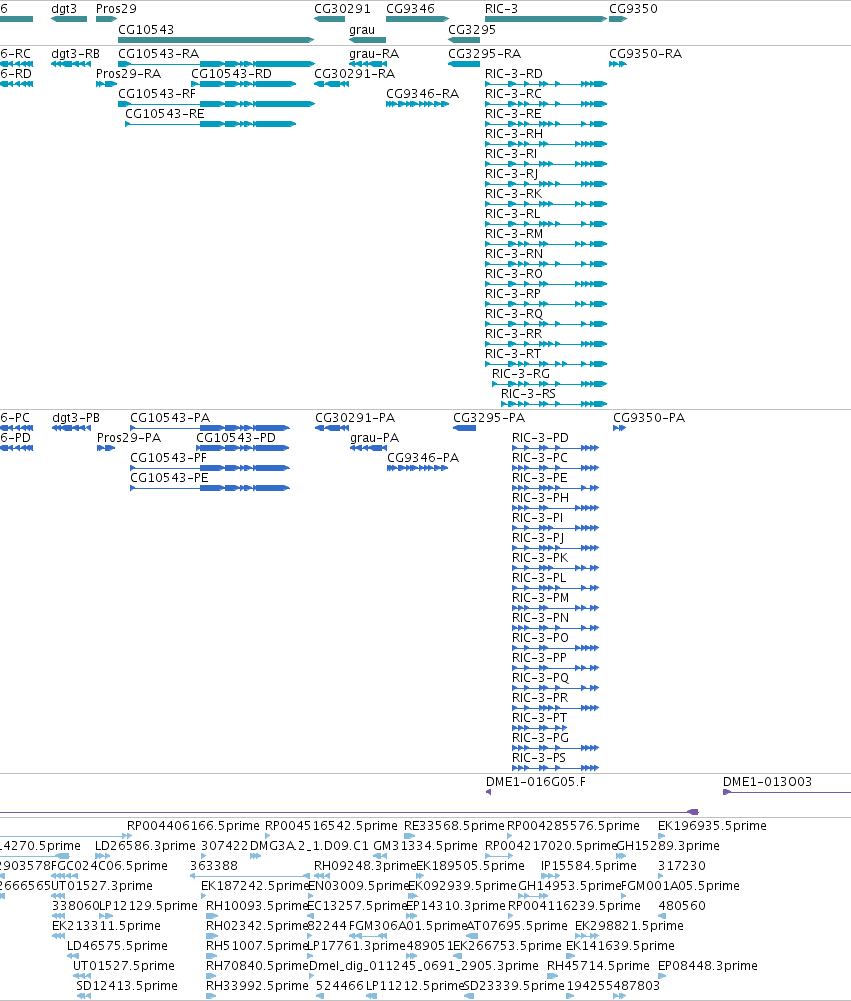The width and height of the screenshot is (851, 1001).
Task: Open protein RIC-3-PS
Action: pyautogui.click(x=555, y=767)
